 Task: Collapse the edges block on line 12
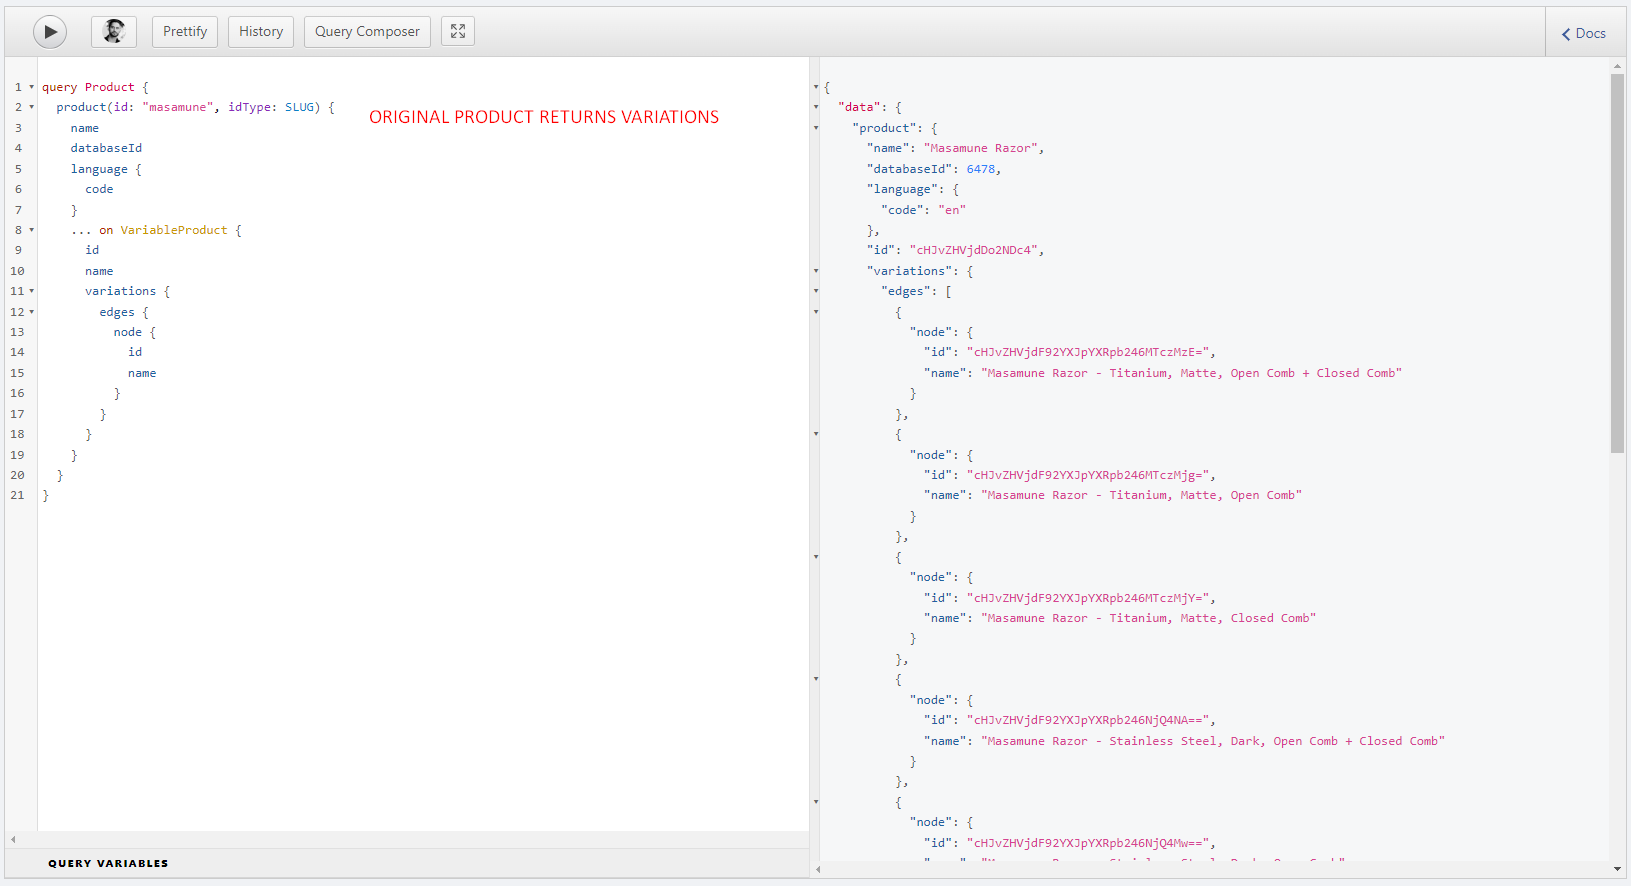click(31, 312)
